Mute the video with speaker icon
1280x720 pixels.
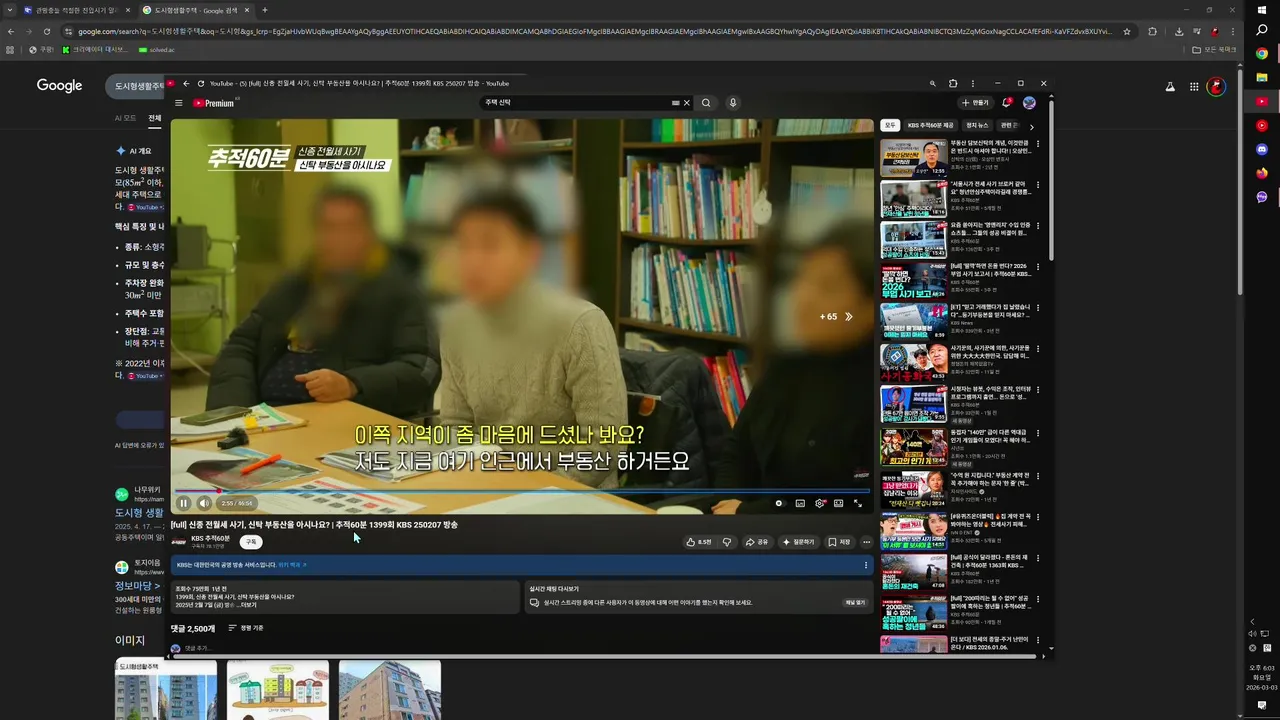[204, 503]
